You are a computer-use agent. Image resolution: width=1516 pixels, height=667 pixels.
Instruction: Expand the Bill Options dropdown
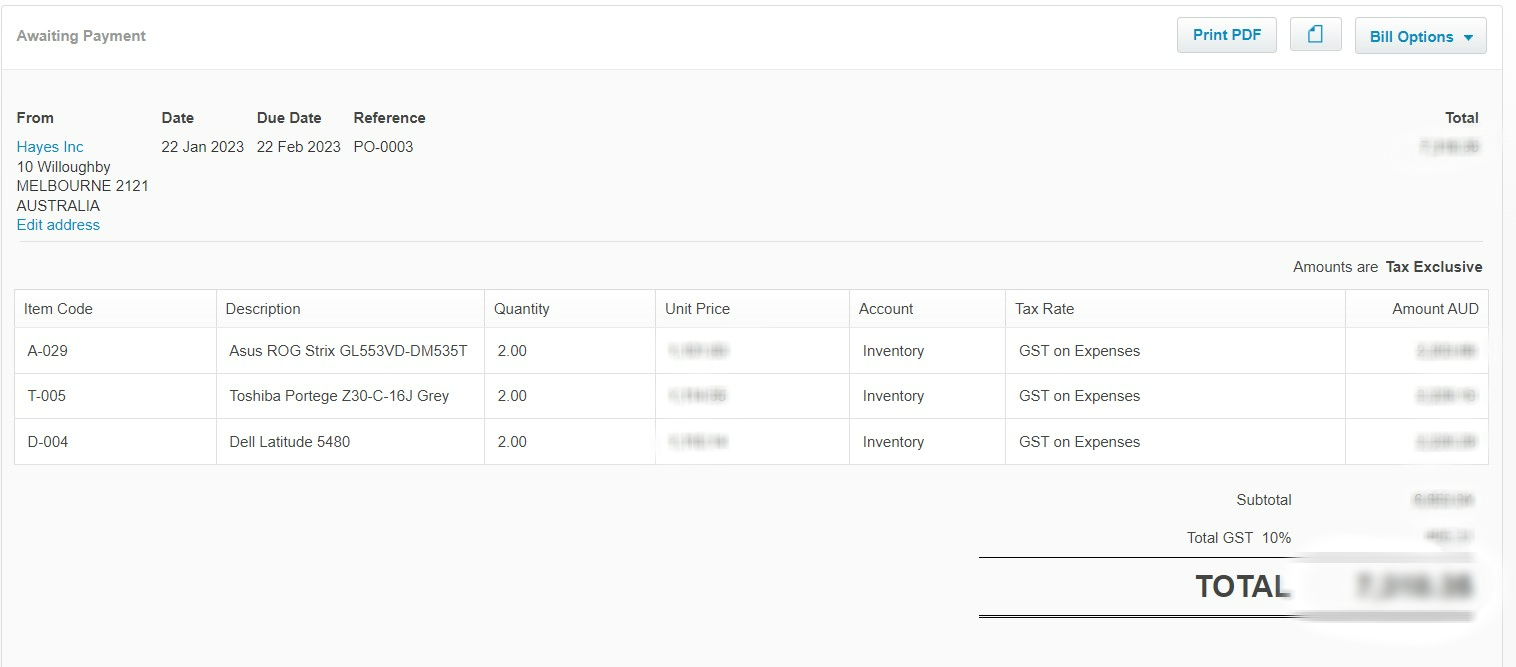pos(1420,36)
